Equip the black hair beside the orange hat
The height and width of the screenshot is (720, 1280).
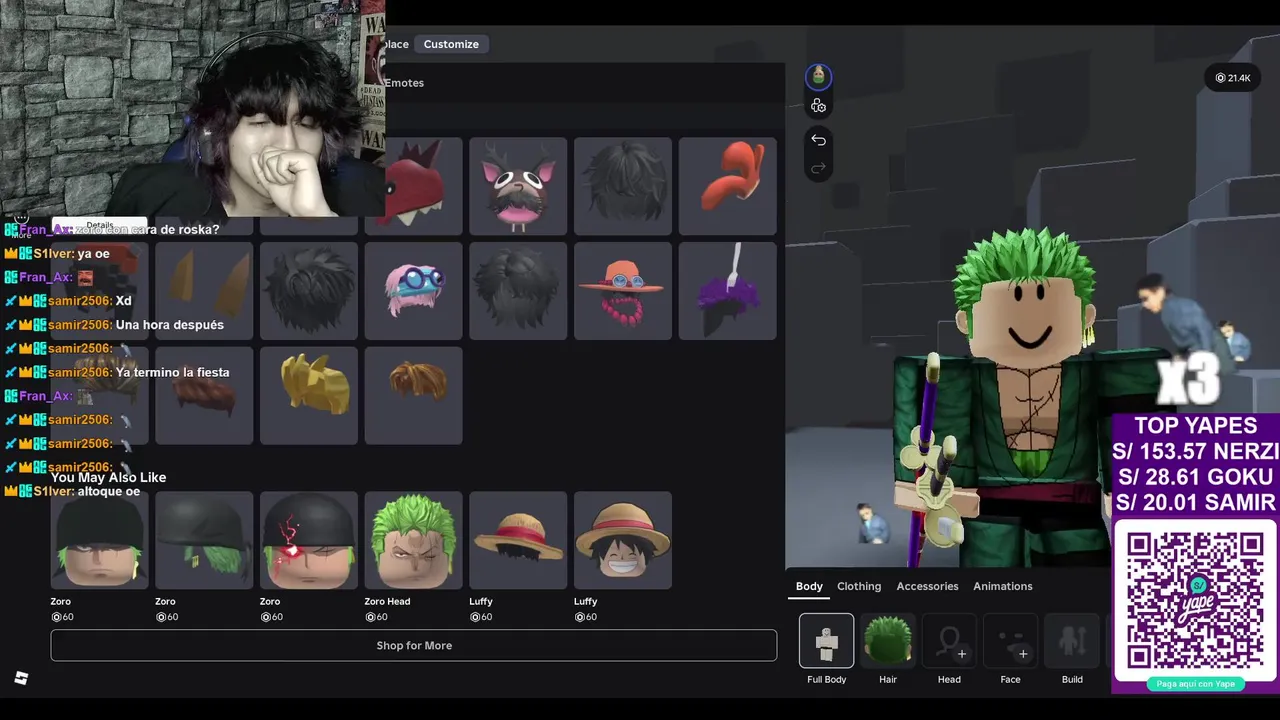click(518, 290)
